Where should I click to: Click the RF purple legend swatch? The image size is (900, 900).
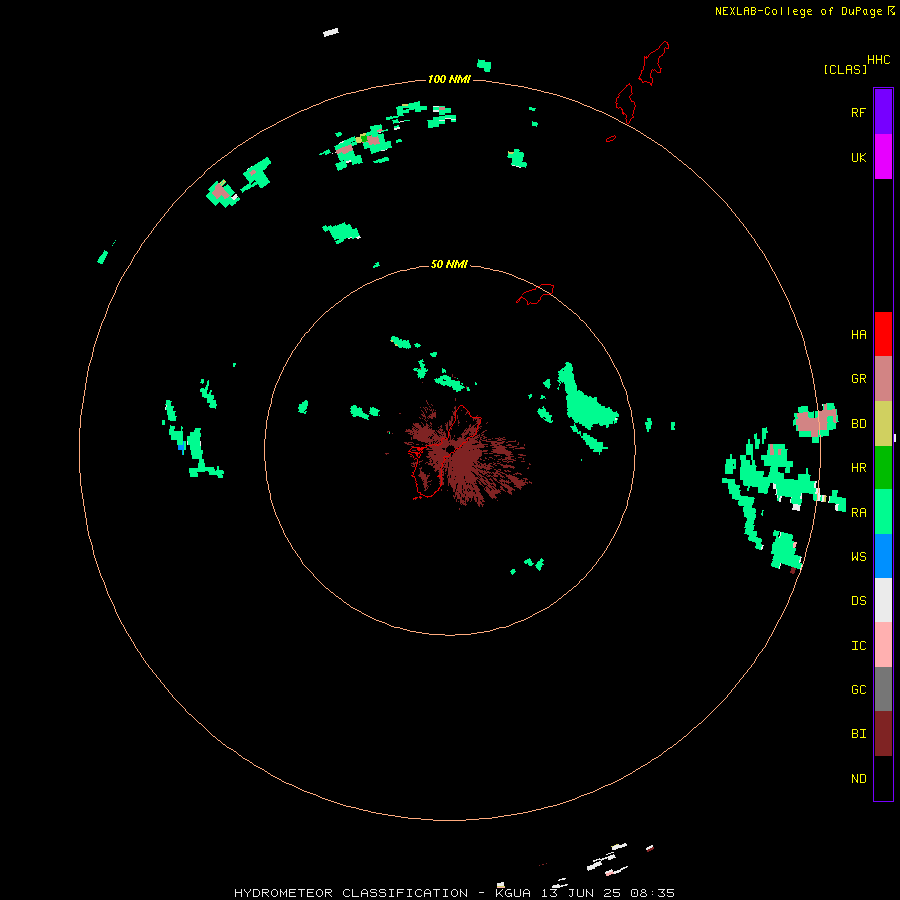883,112
